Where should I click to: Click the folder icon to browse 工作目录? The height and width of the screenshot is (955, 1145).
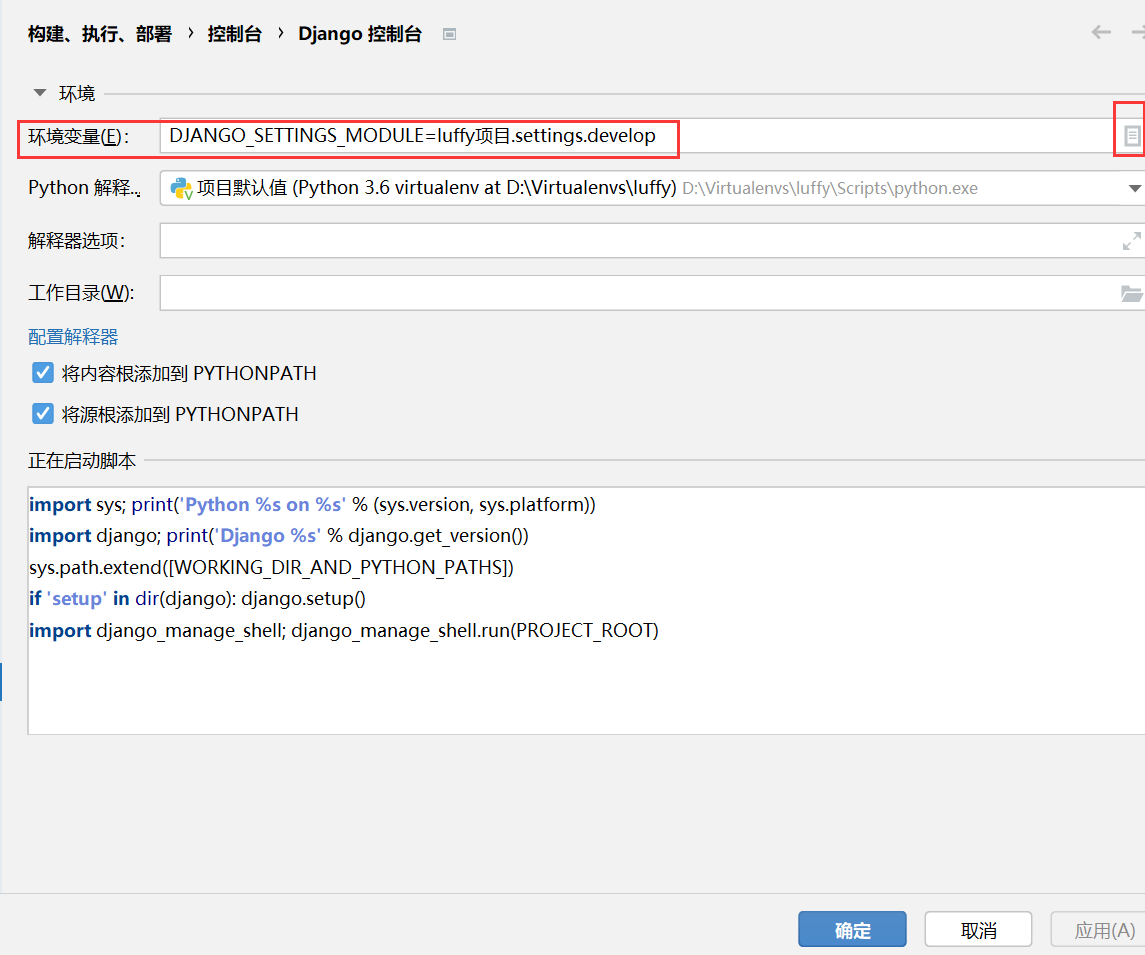click(x=1131, y=293)
